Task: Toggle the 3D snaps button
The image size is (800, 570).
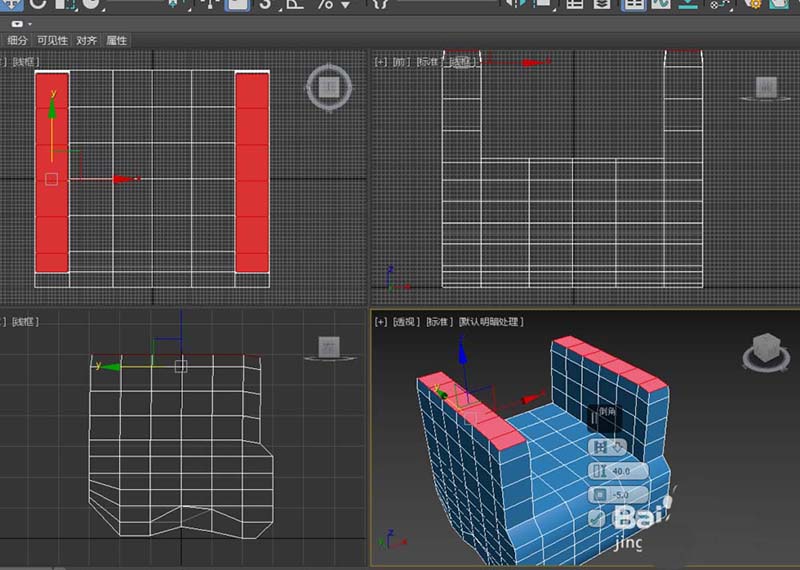Action: click(265, 4)
